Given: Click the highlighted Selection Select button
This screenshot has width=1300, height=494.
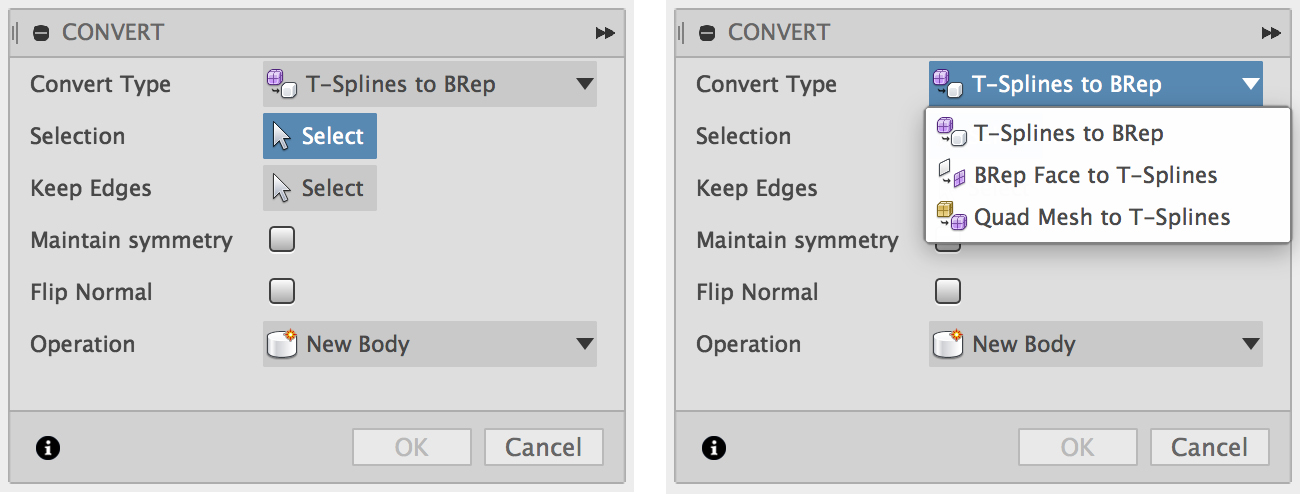Looking at the screenshot, I should 320,137.
